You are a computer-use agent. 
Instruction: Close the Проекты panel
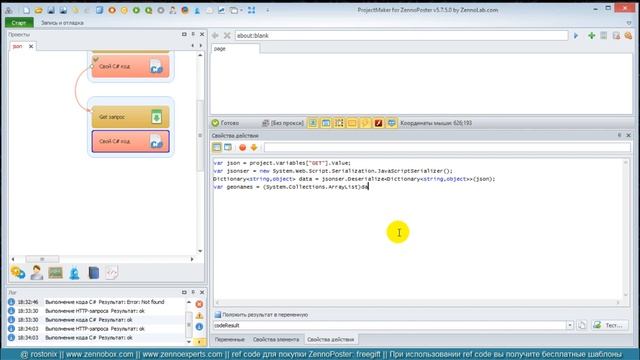click(x=202, y=34)
